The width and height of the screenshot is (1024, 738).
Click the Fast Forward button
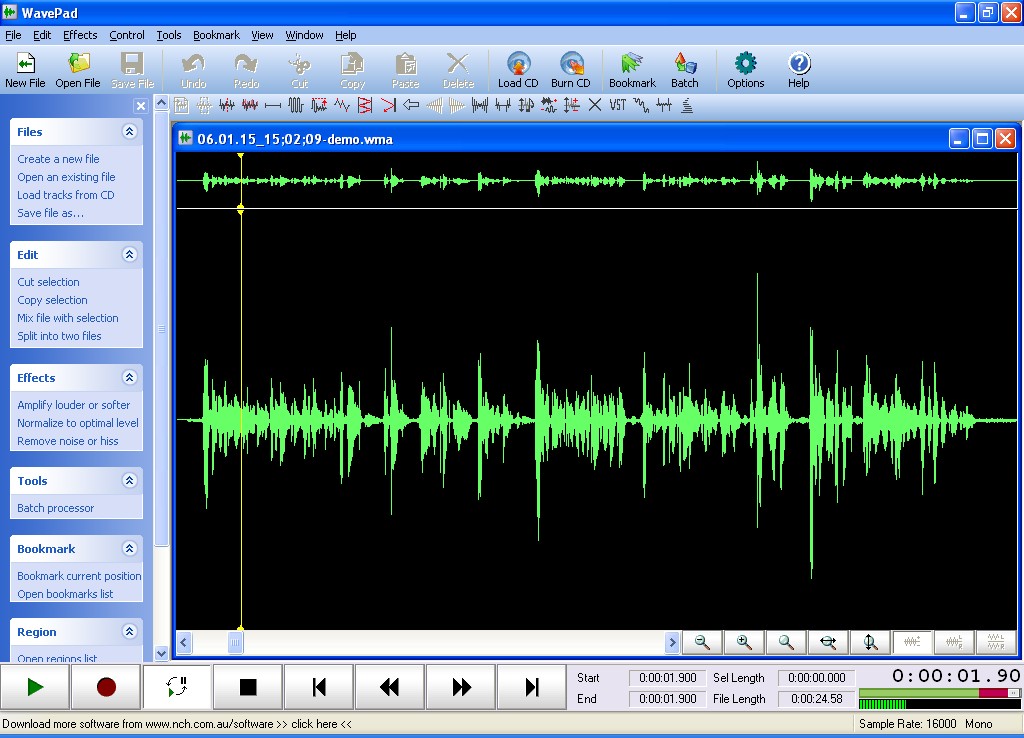point(461,687)
